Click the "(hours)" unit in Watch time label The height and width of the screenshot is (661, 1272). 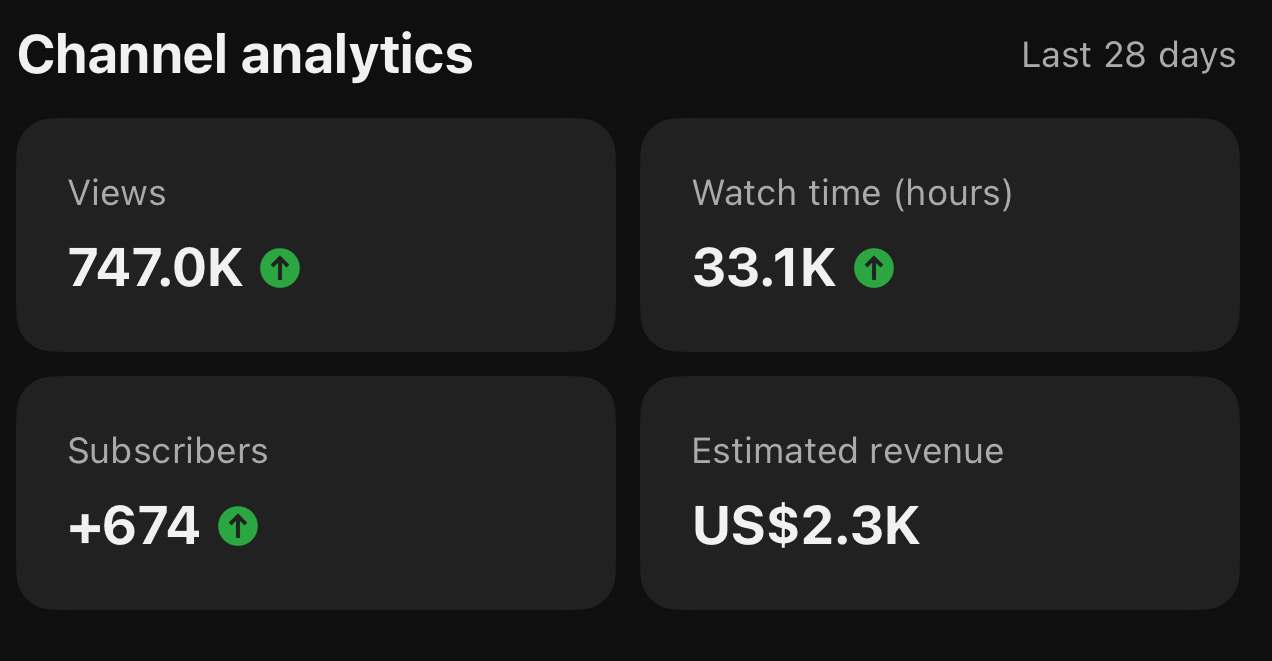click(x=953, y=192)
